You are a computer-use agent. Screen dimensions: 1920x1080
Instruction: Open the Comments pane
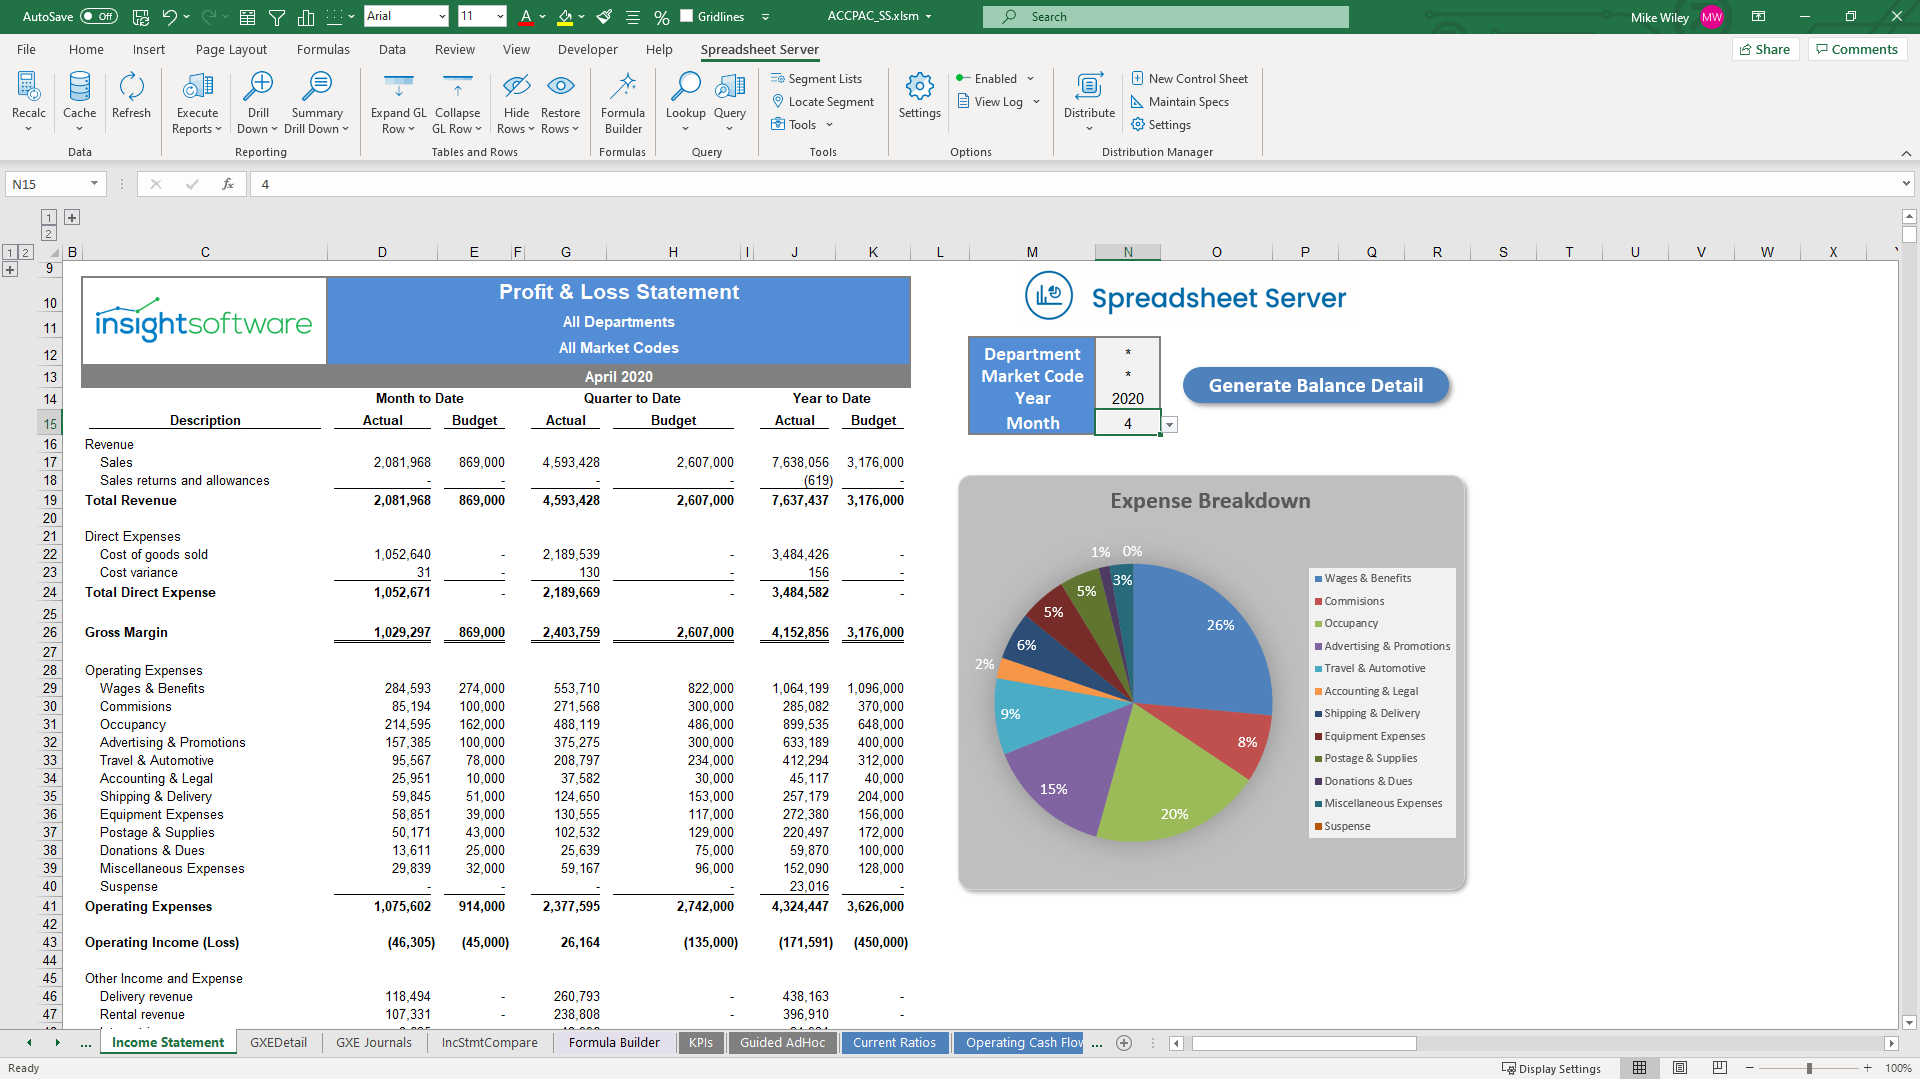(1857, 49)
